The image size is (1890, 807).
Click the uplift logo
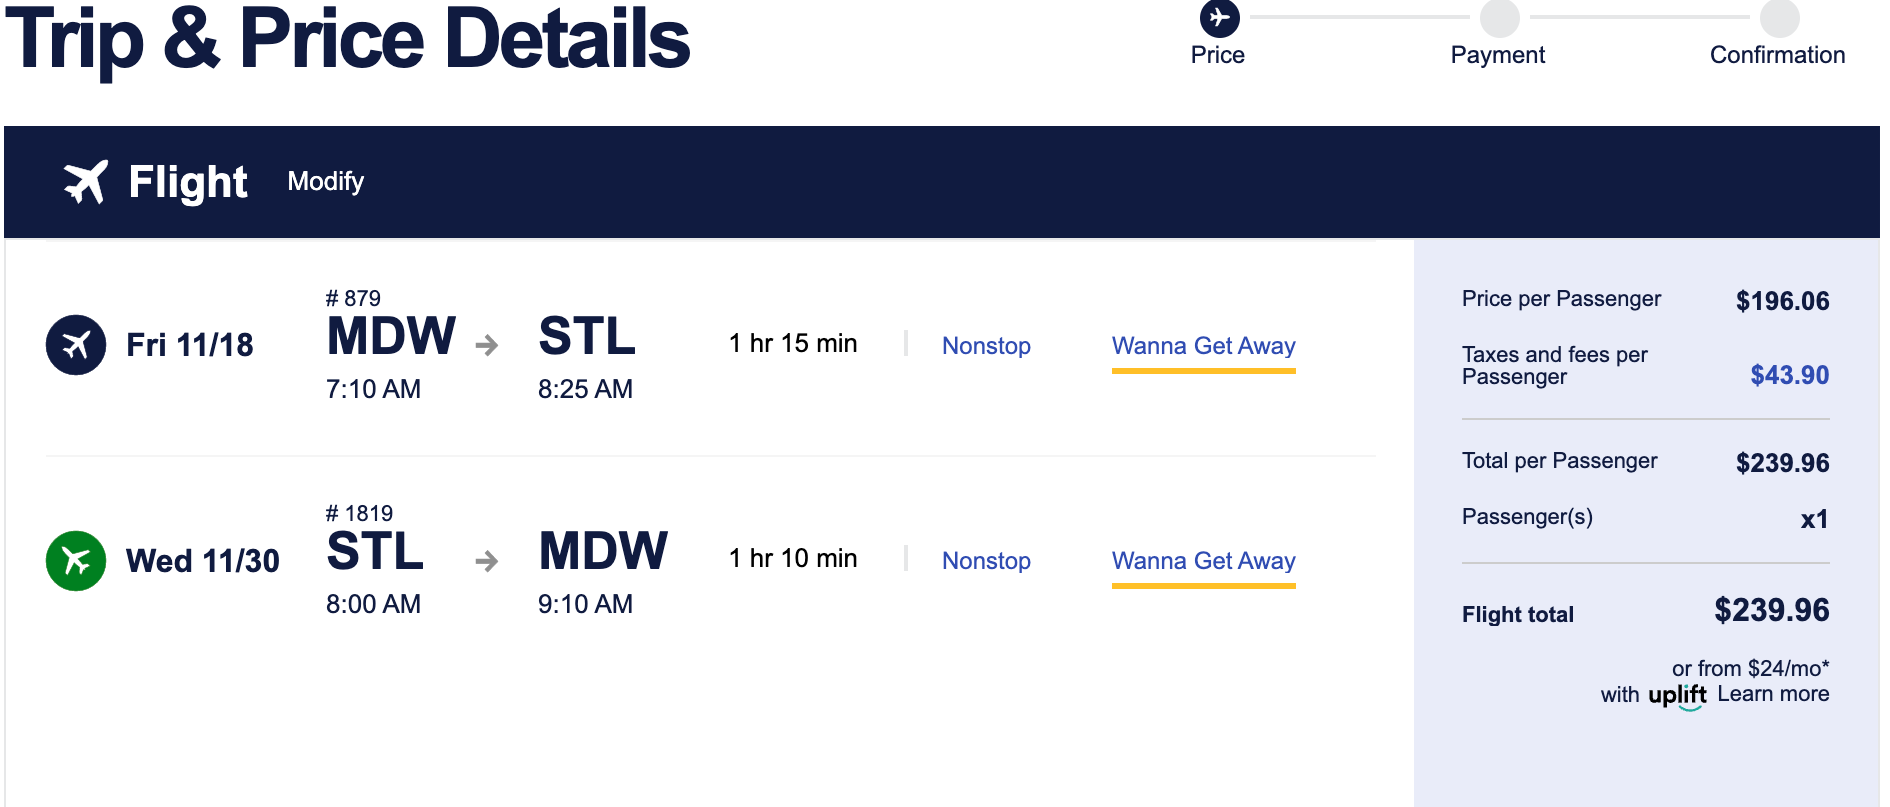[x=1677, y=695]
